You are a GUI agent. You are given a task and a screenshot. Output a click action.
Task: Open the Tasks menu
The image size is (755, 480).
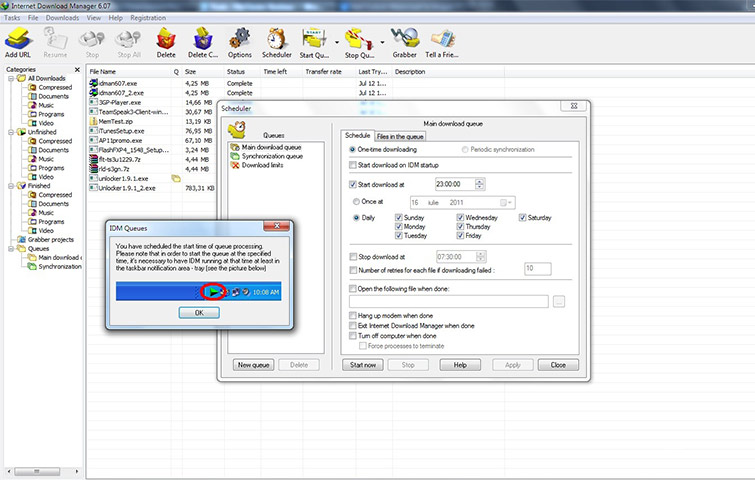(x=12, y=18)
